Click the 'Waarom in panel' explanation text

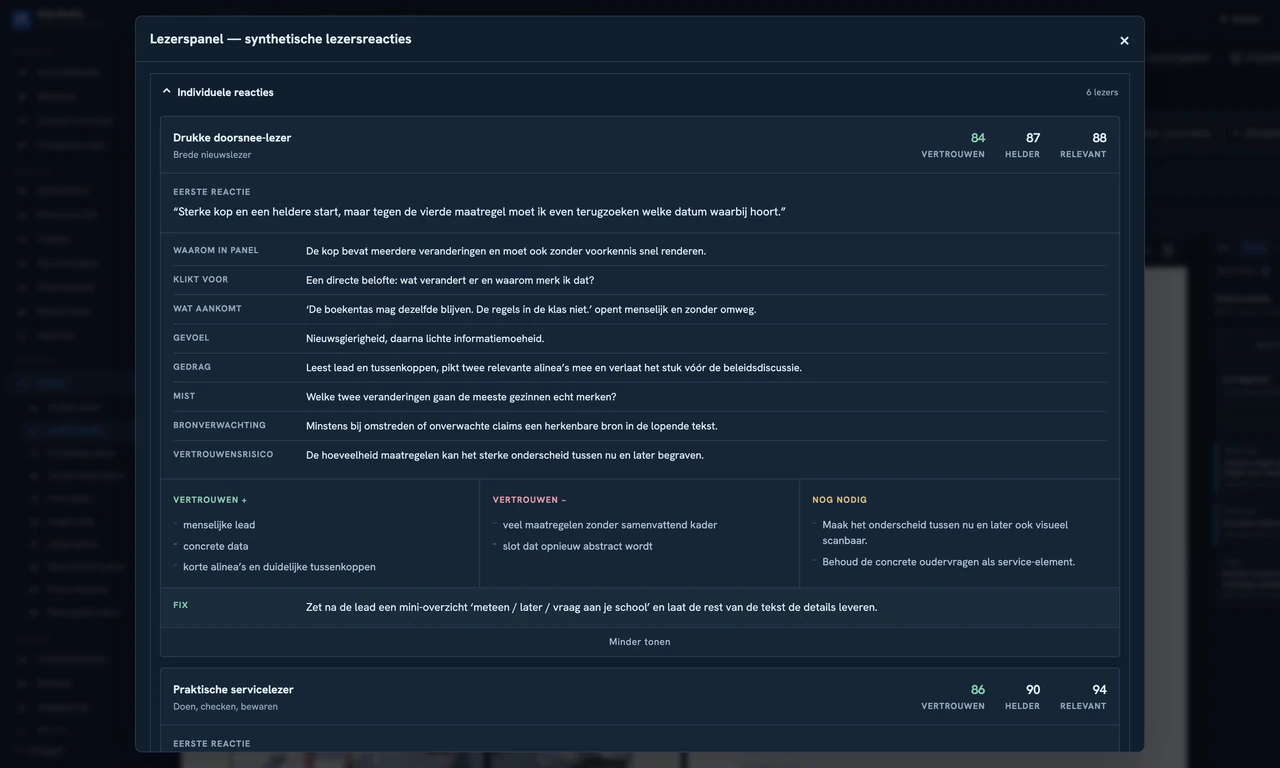506,251
